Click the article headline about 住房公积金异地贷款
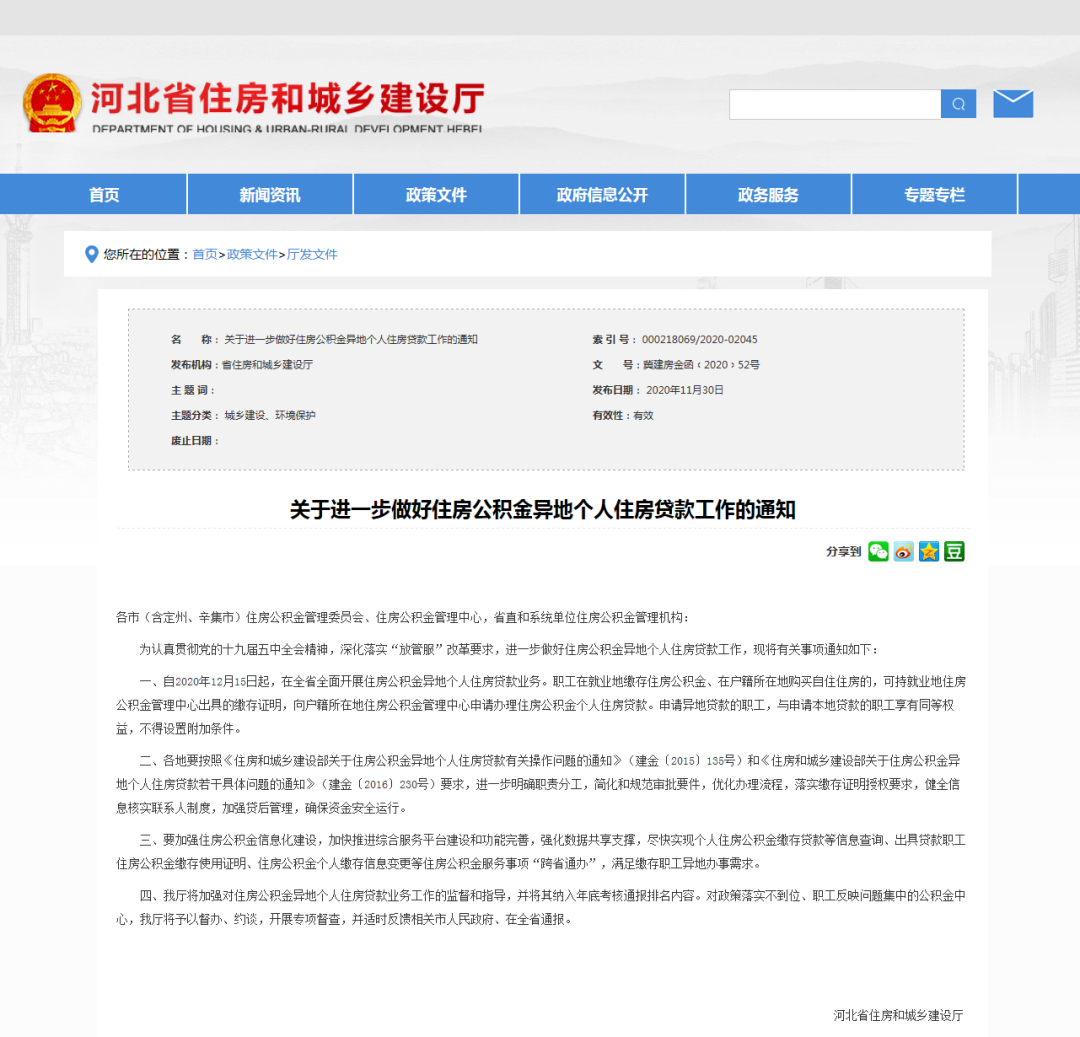This screenshot has width=1080, height=1037. 542,510
